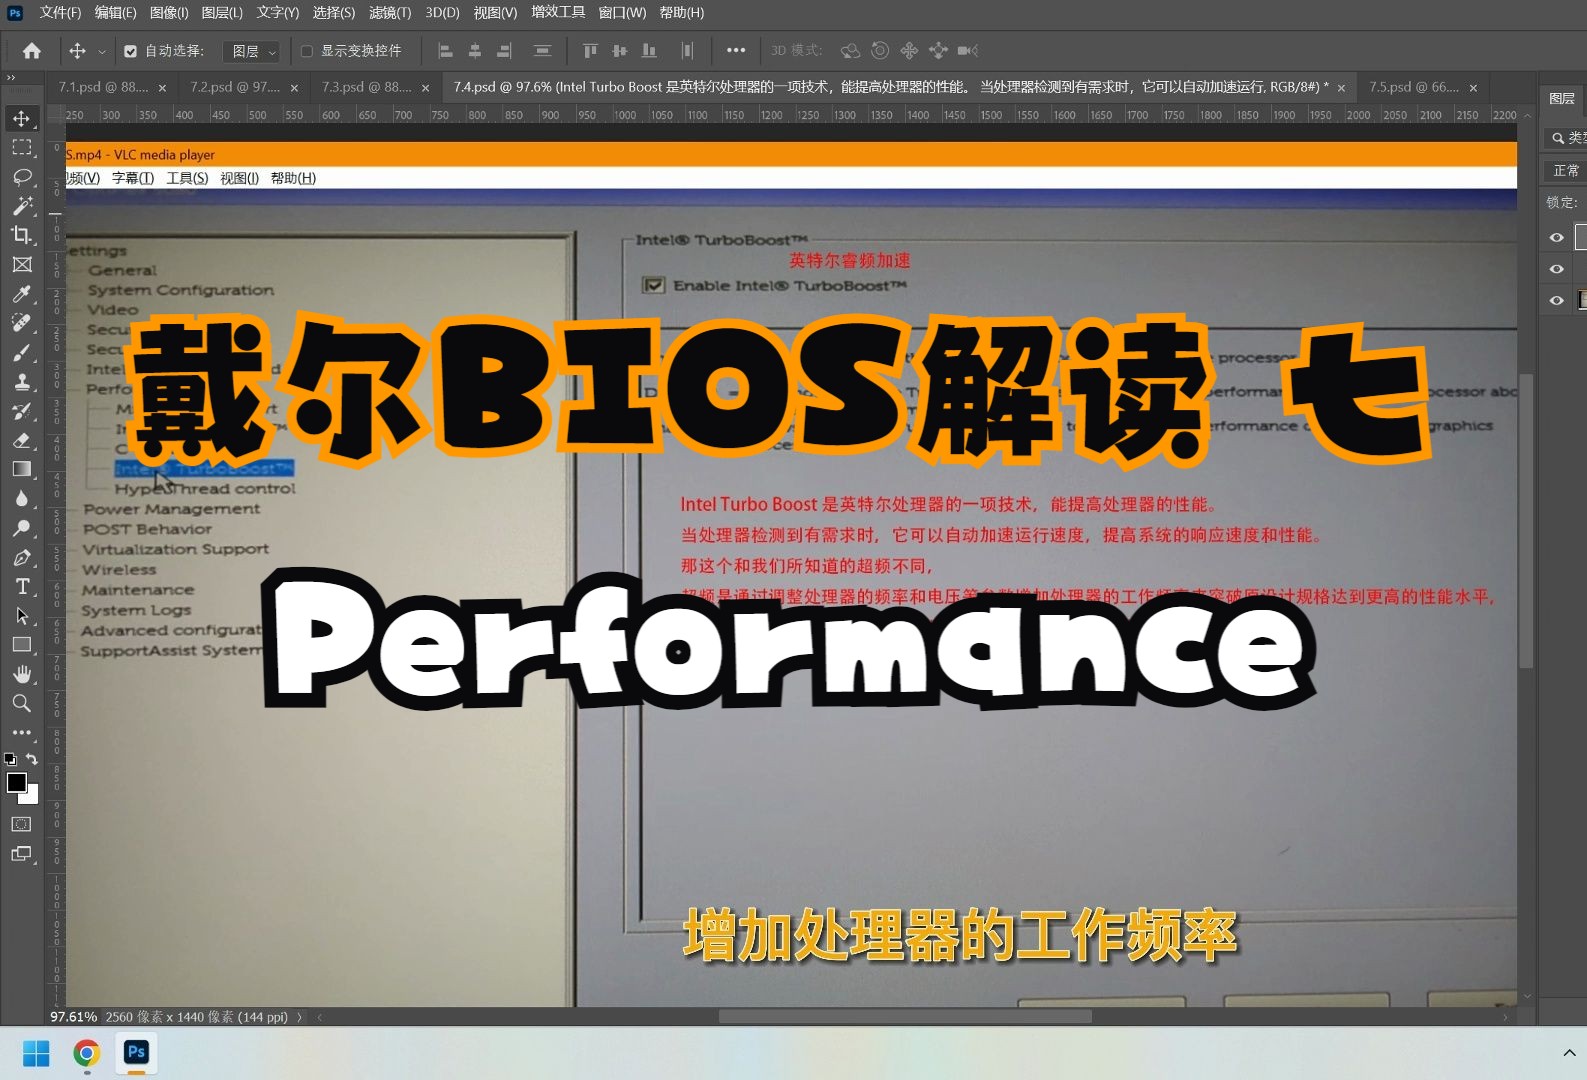
Task: Select the Crop tool
Action: [x=21, y=235]
